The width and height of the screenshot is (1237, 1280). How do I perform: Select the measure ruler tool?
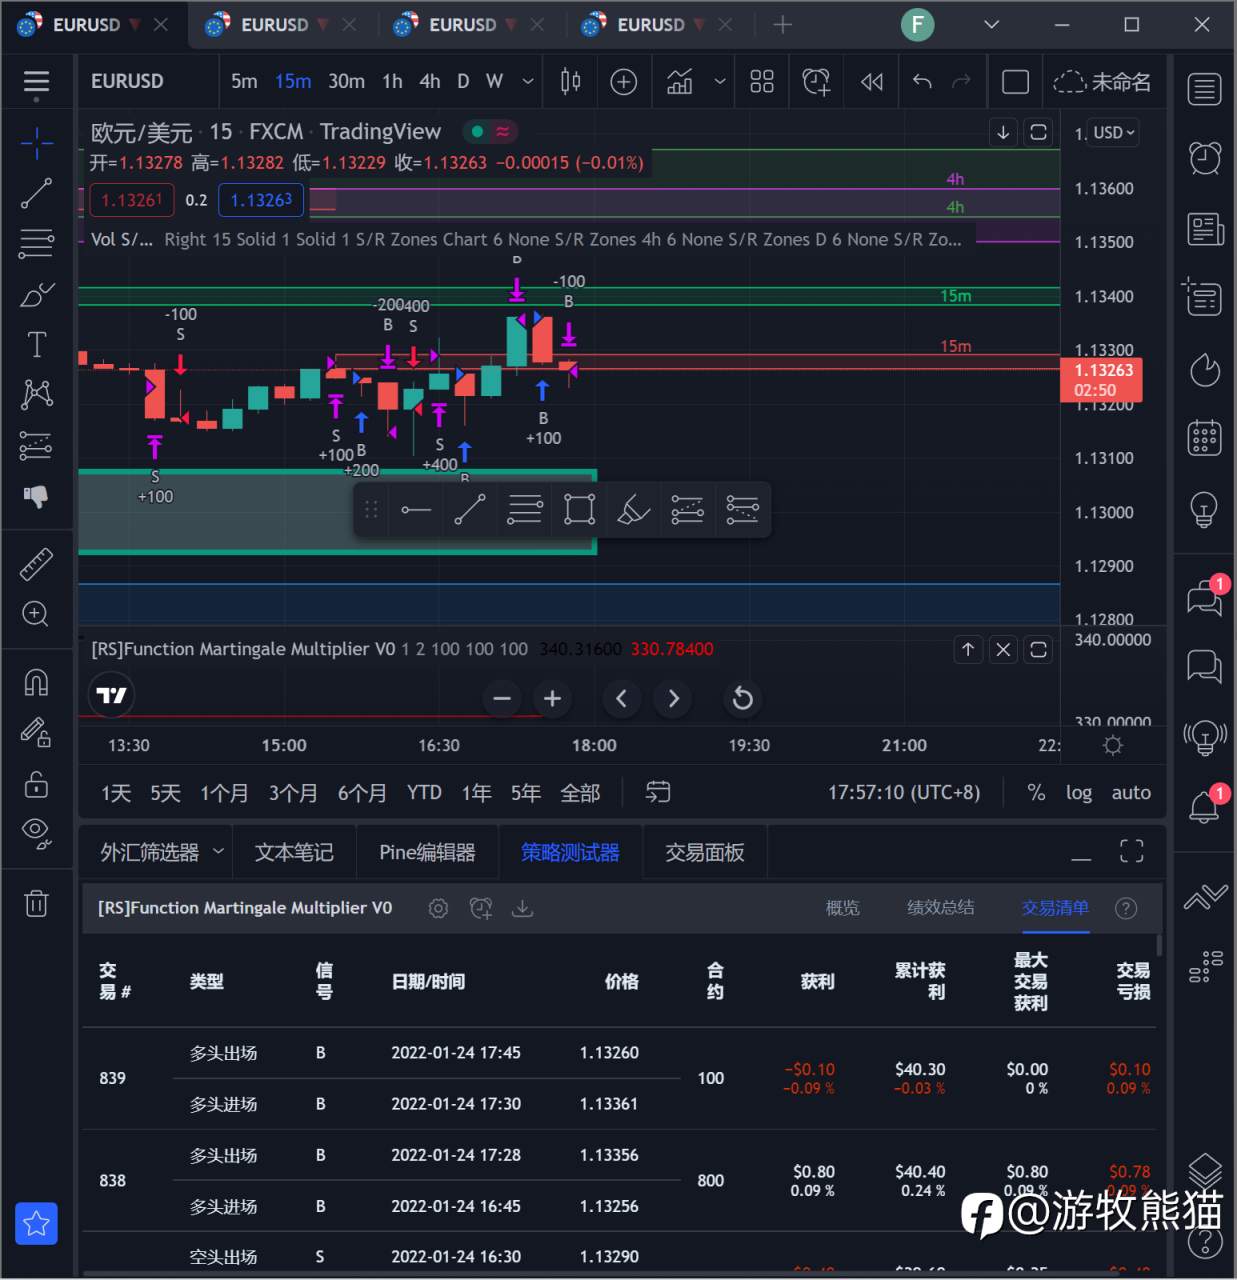pos(37,563)
